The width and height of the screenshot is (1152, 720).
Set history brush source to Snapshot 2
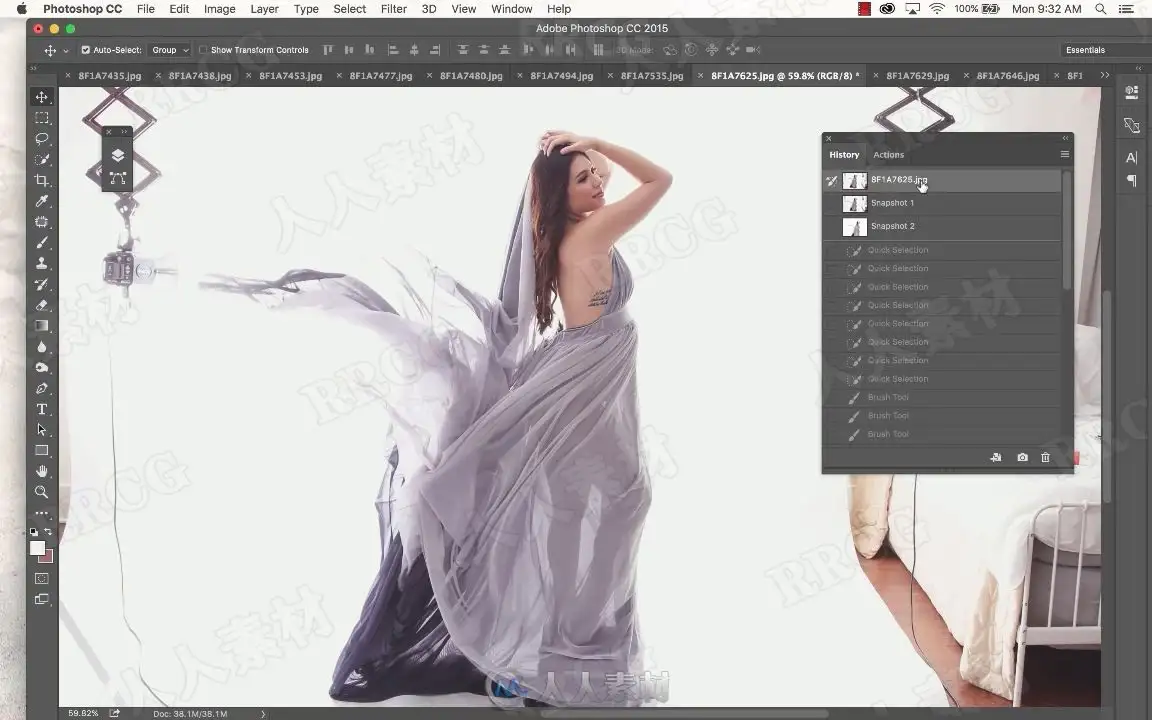tap(831, 226)
